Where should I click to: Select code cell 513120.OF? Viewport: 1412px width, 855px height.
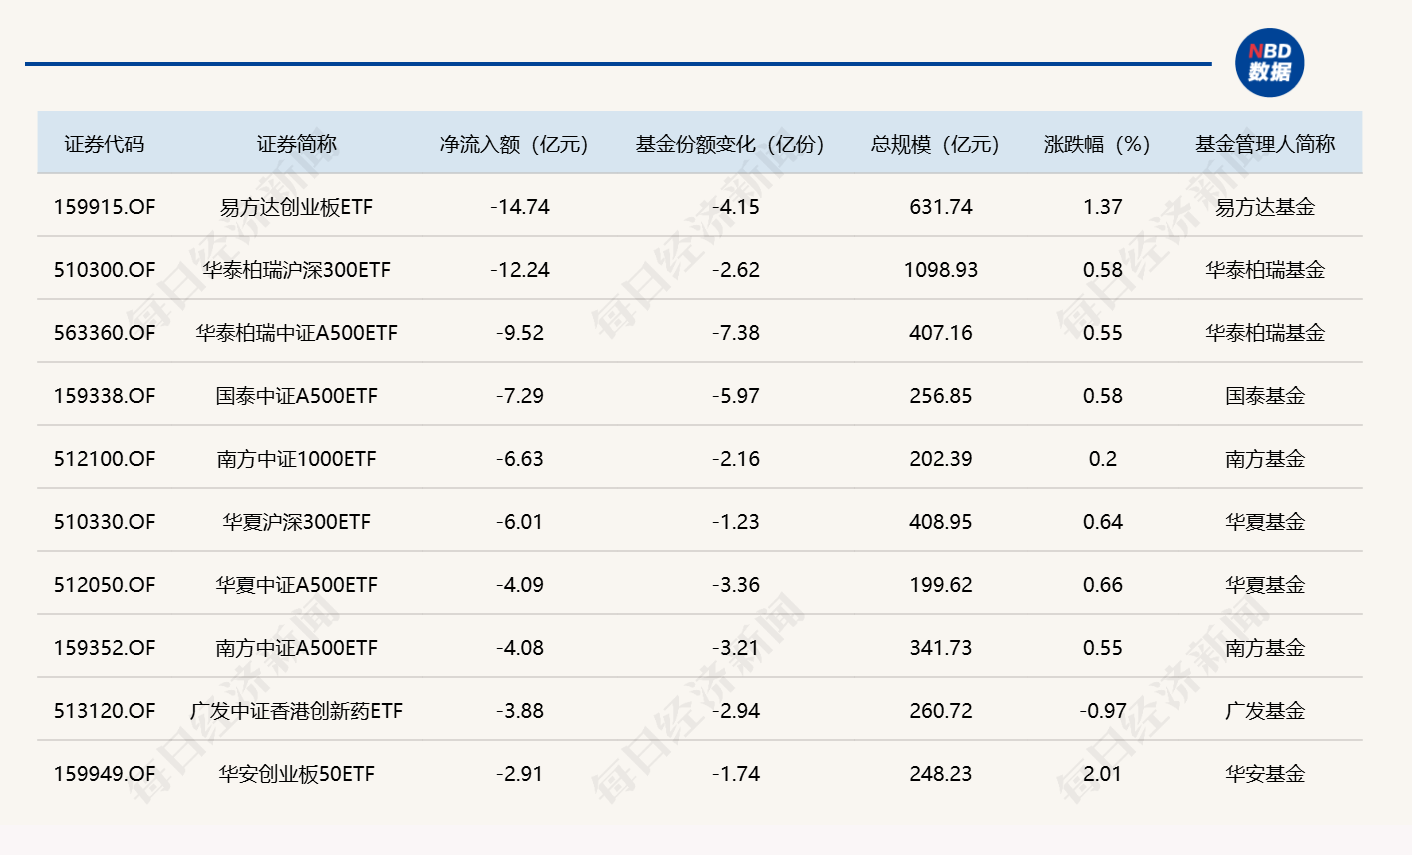point(104,711)
